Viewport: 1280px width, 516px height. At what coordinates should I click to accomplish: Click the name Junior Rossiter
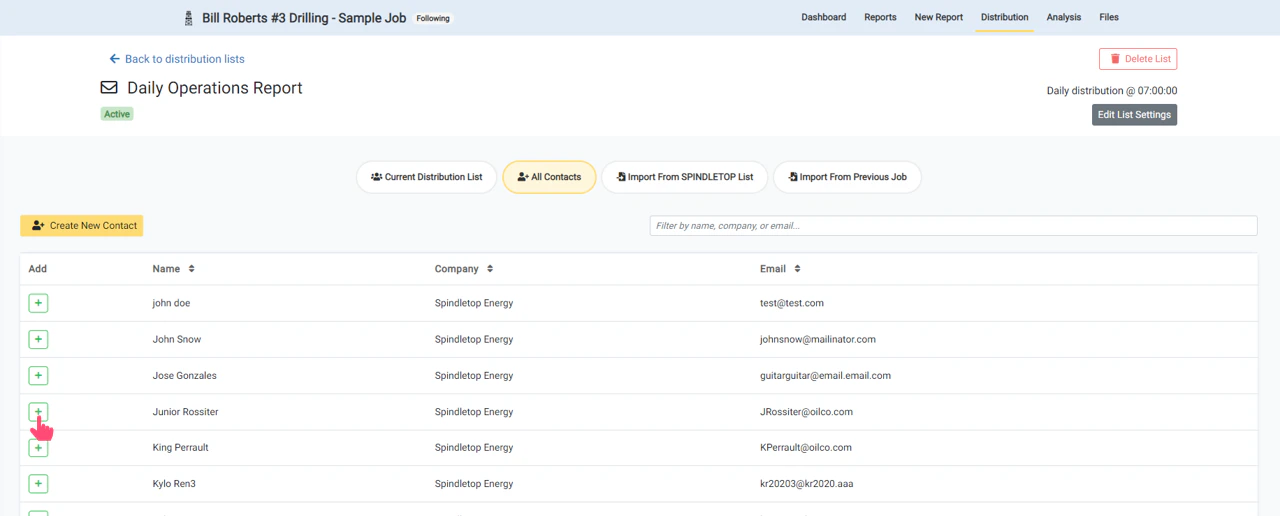[185, 412]
